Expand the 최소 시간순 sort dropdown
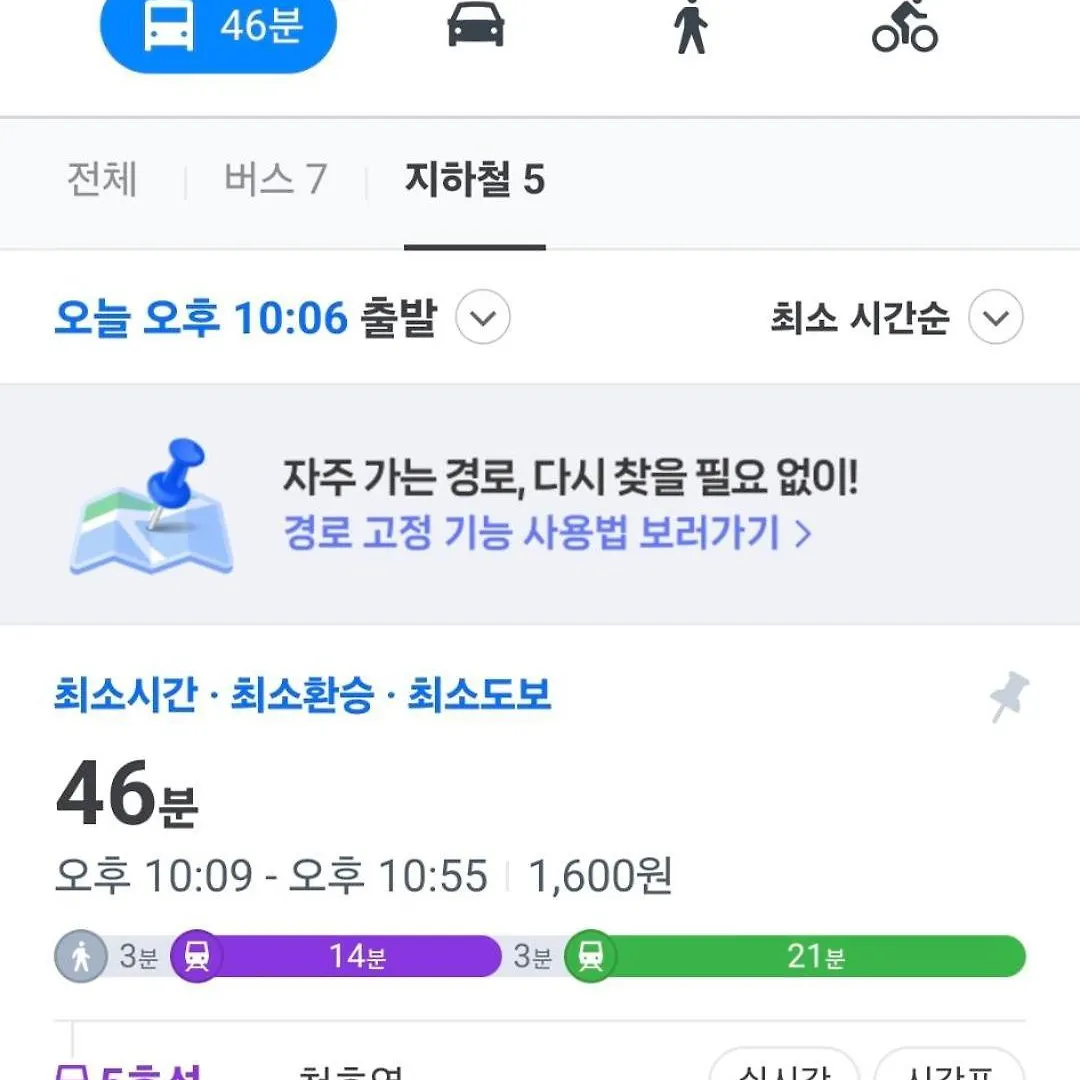 [x=996, y=319]
